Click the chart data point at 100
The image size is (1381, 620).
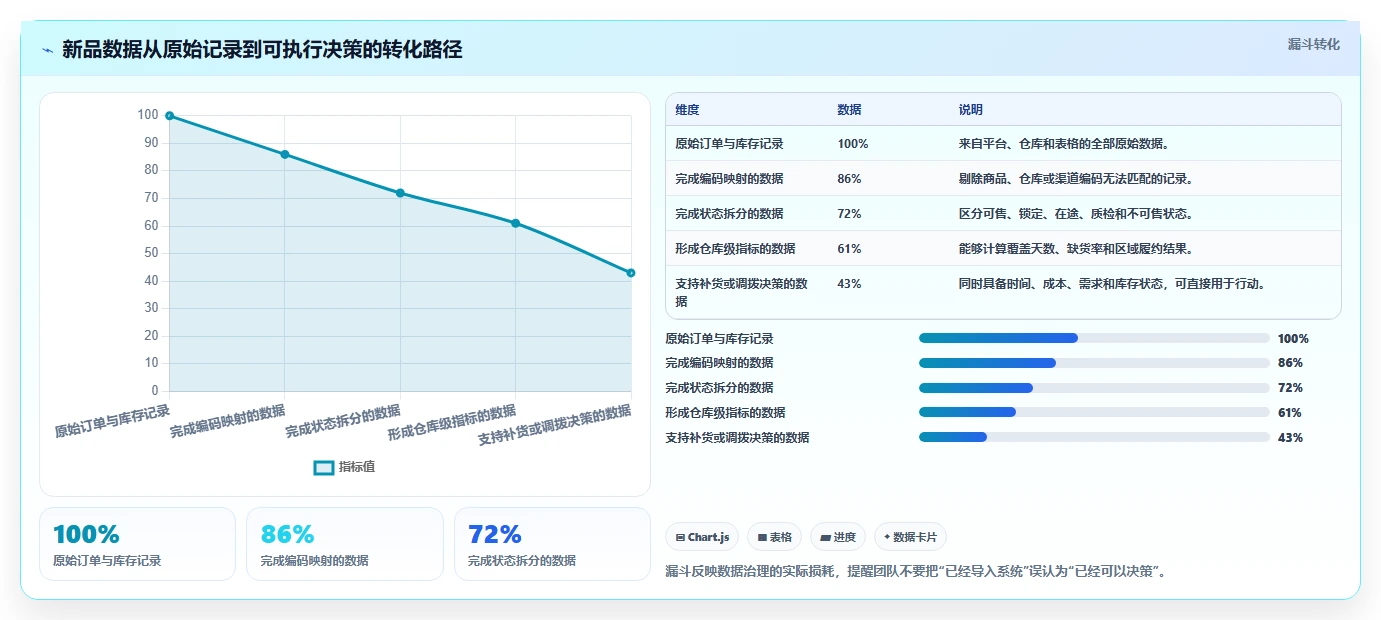coord(170,116)
